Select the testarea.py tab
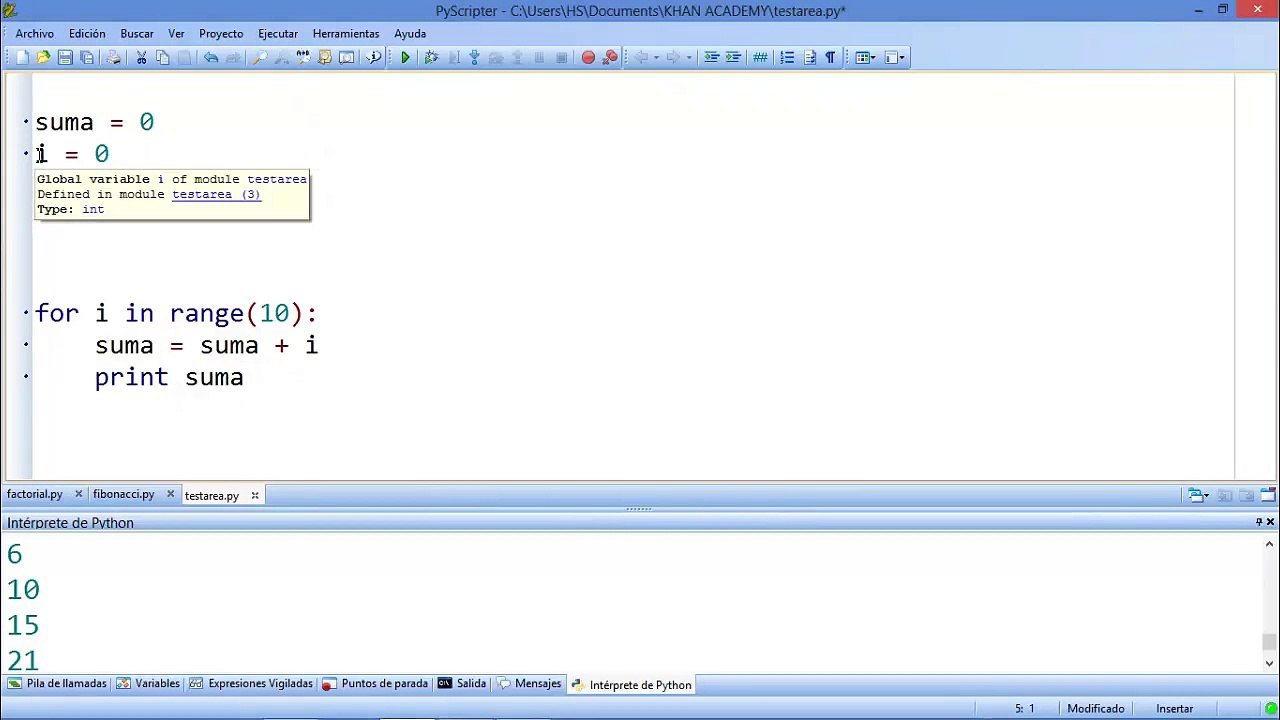Image resolution: width=1280 pixels, height=720 pixels. [x=212, y=495]
